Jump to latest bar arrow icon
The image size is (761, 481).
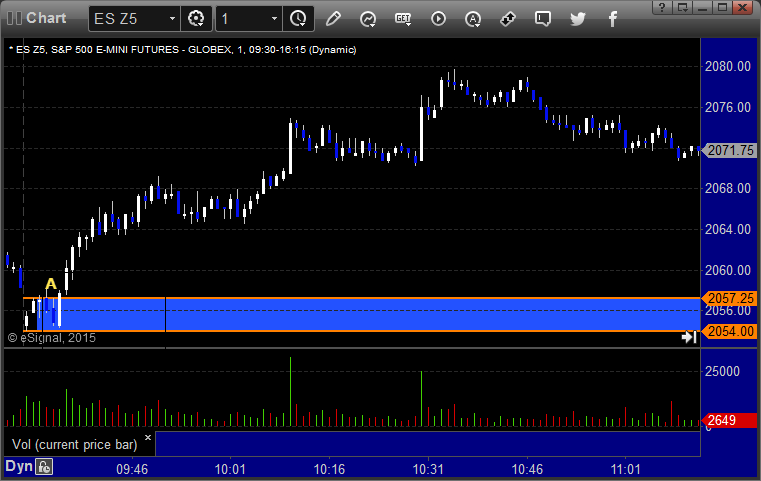[689, 337]
